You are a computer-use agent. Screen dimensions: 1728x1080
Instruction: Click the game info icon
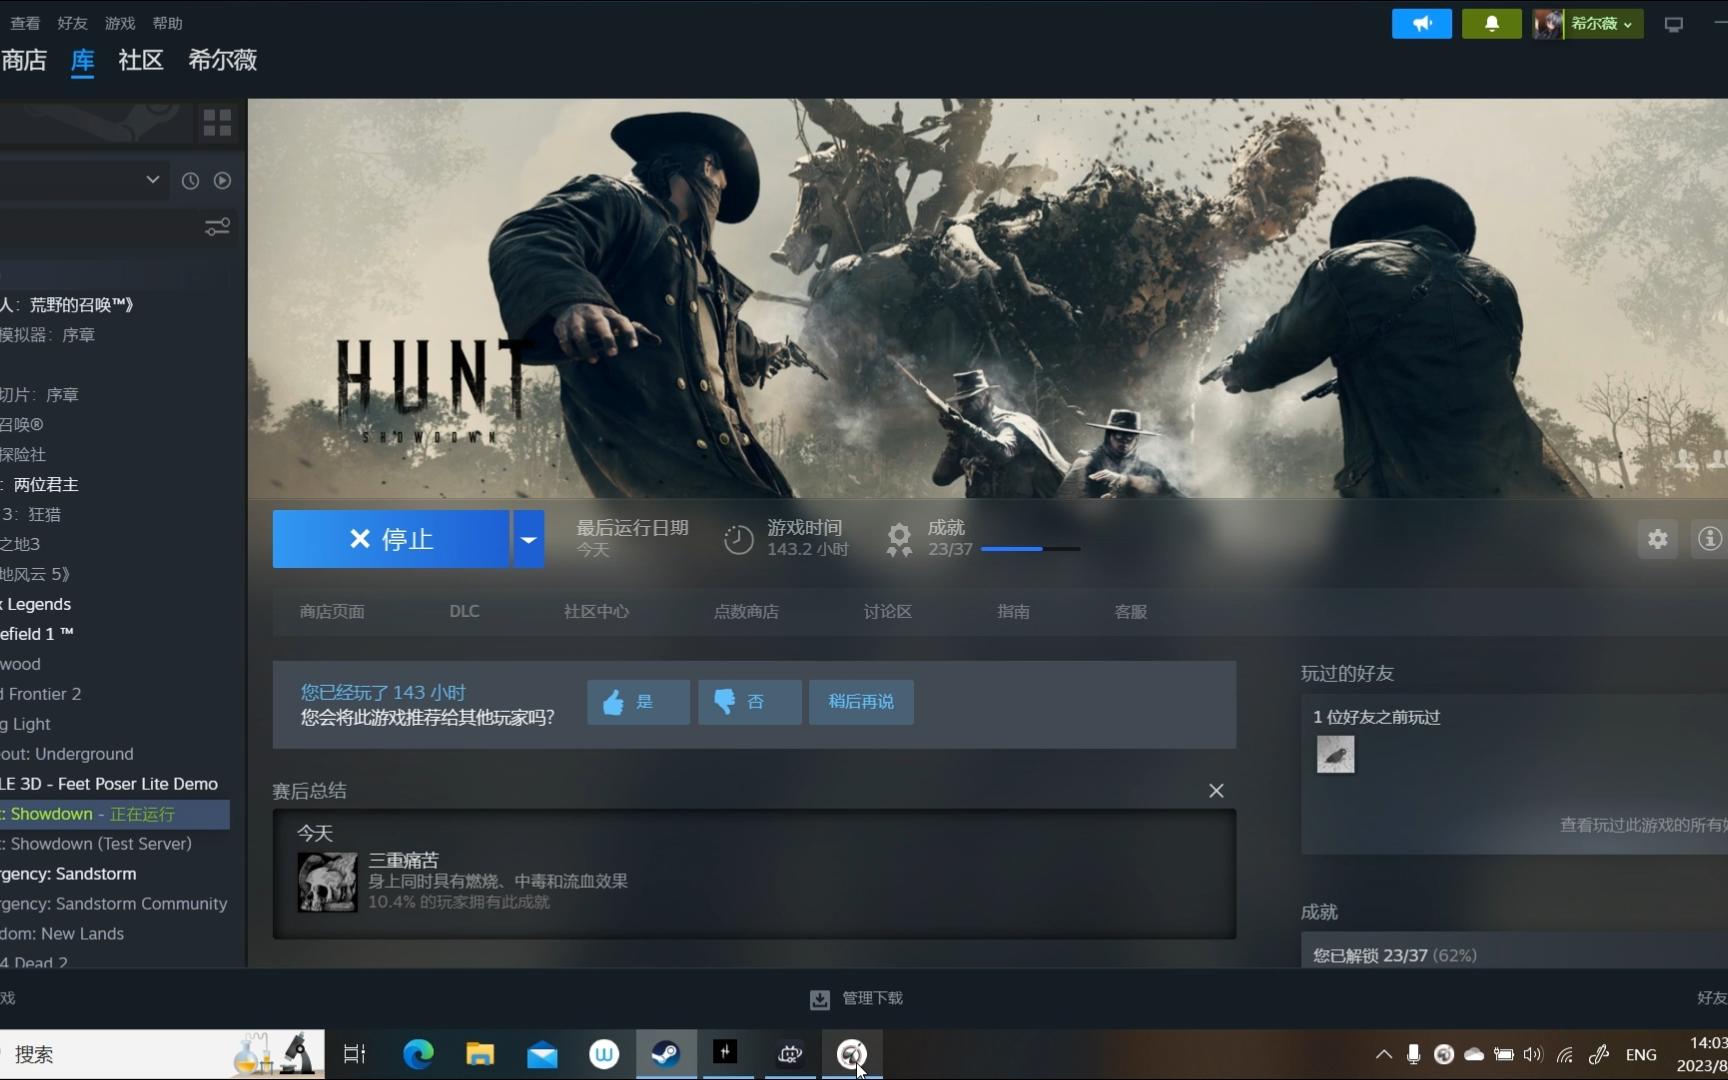1709,539
